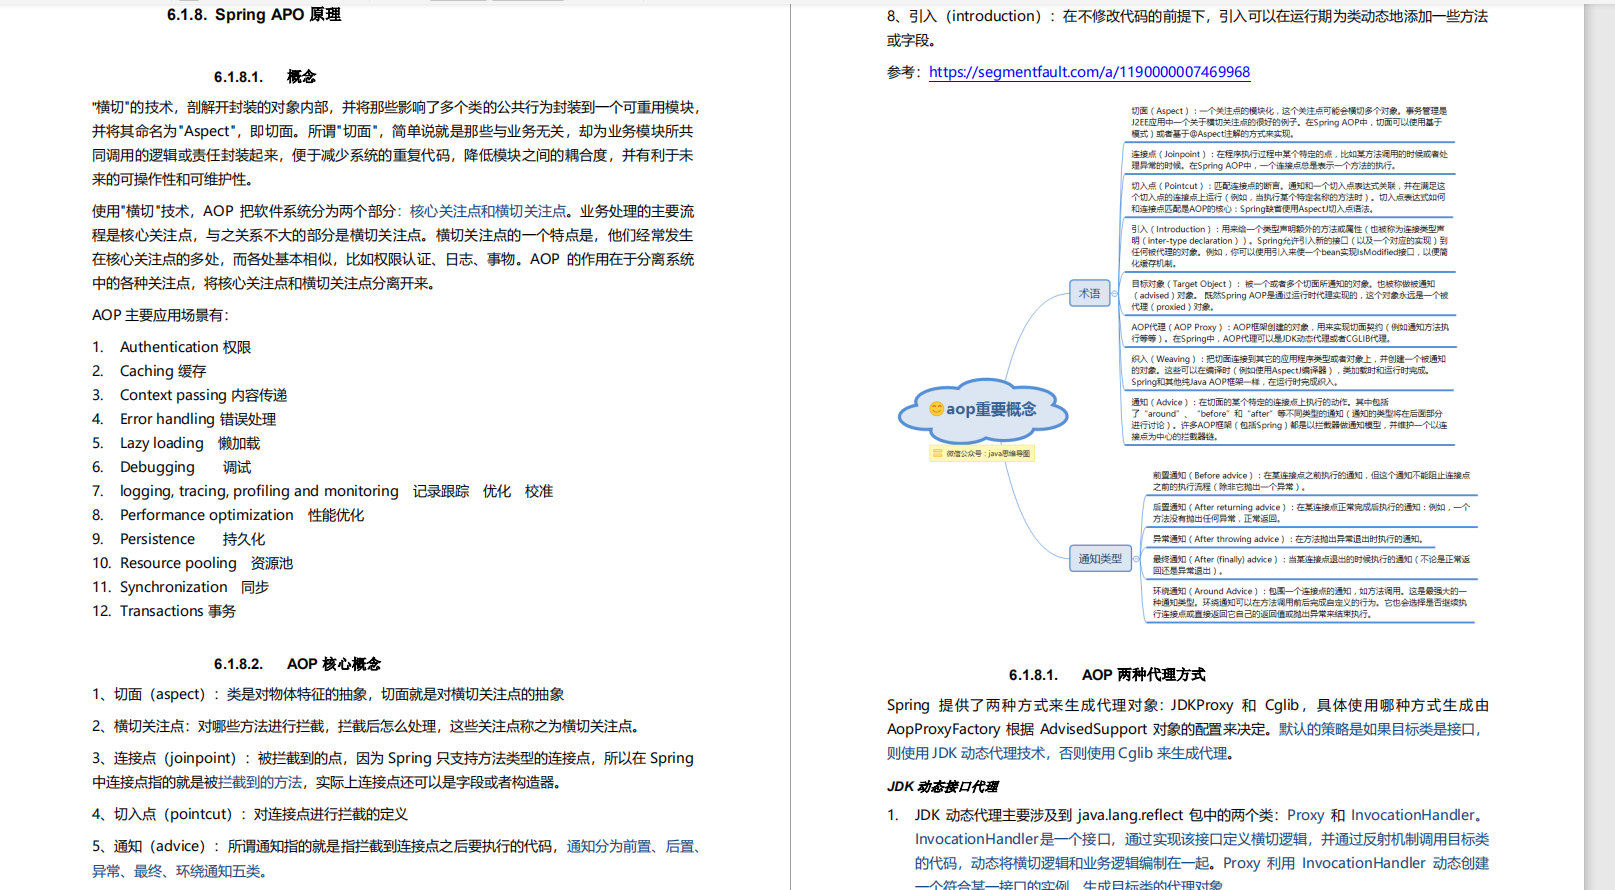Open the segmentfault.com reference link

1089,72
